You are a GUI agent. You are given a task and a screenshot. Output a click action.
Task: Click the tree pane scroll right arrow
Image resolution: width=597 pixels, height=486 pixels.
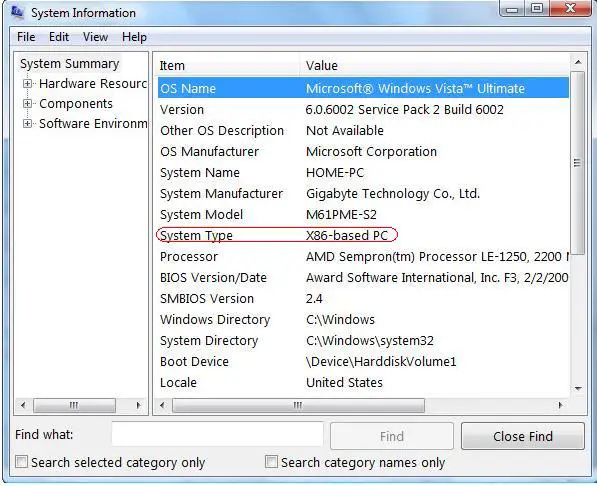pos(138,405)
